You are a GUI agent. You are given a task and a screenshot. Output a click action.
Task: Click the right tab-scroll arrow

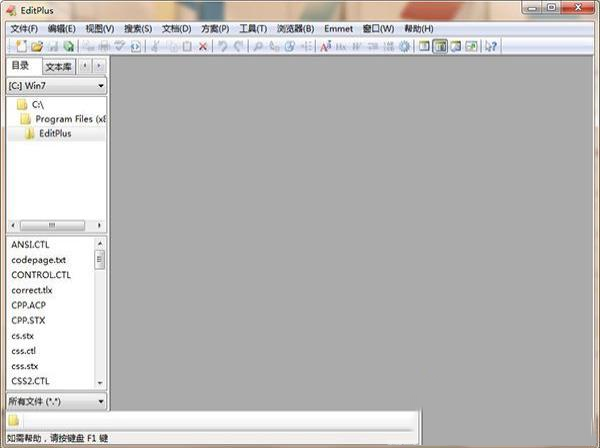[99, 66]
